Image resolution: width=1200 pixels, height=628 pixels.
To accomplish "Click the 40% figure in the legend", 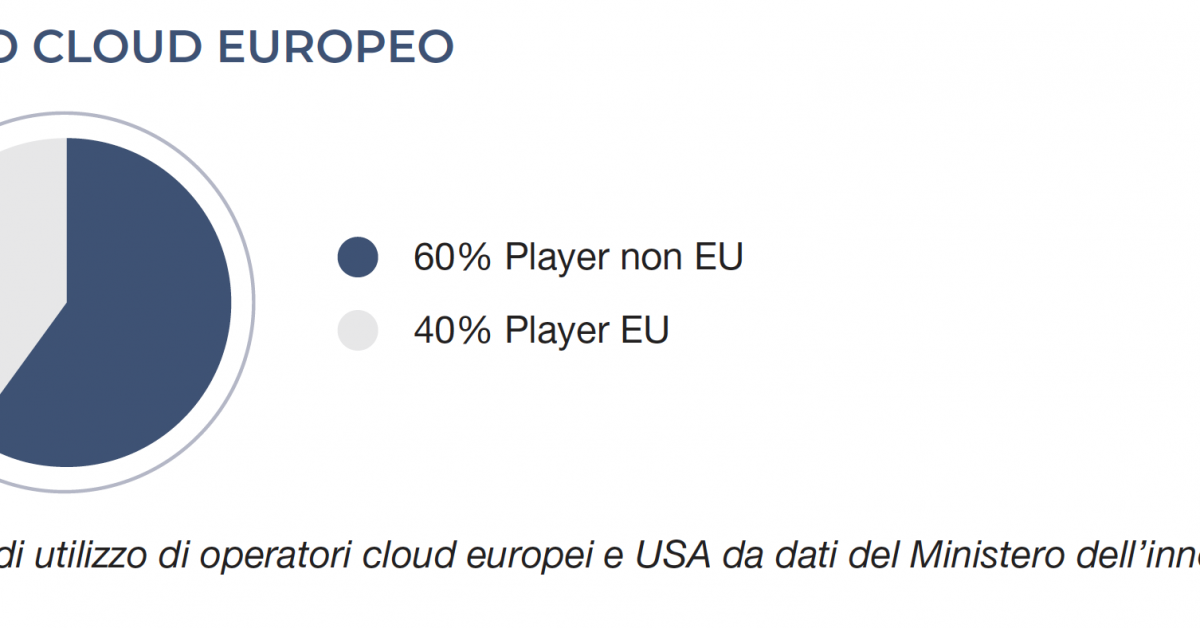I will click(x=453, y=330).
